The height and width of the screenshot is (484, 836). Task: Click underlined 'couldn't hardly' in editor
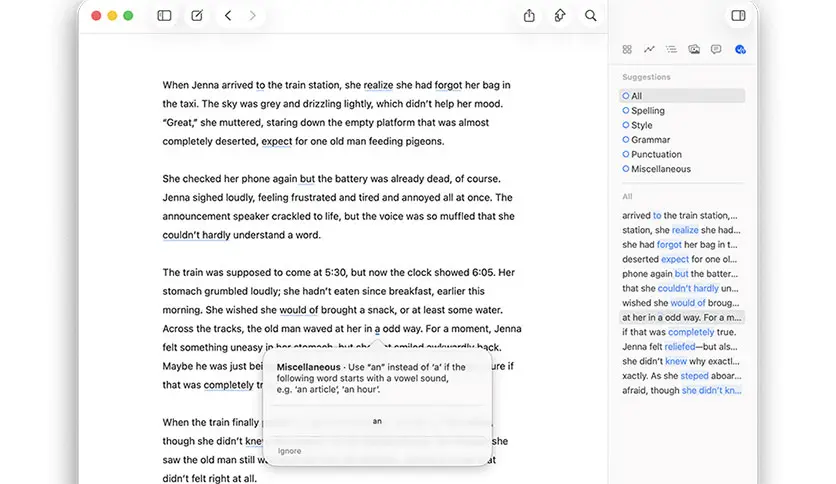(x=196, y=235)
